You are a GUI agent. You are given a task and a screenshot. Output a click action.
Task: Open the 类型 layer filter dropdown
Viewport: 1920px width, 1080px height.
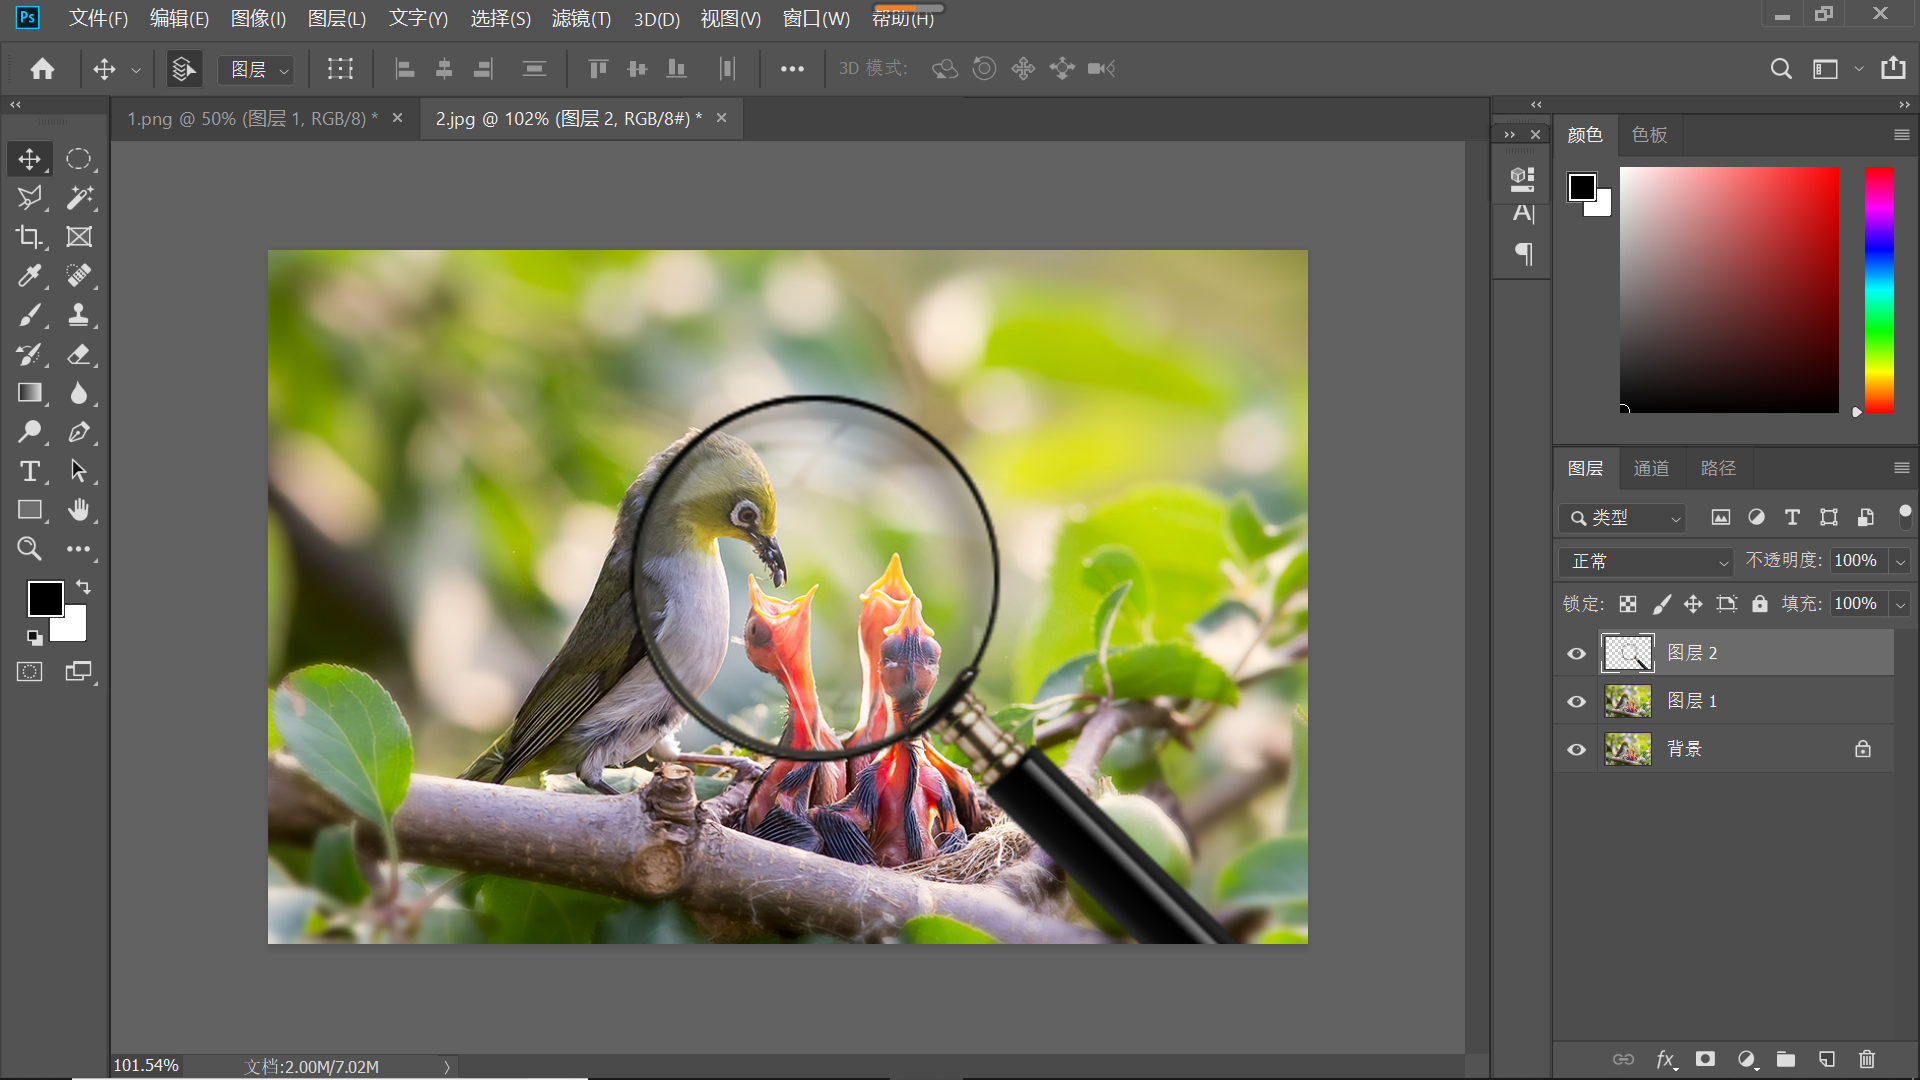coord(1623,517)
